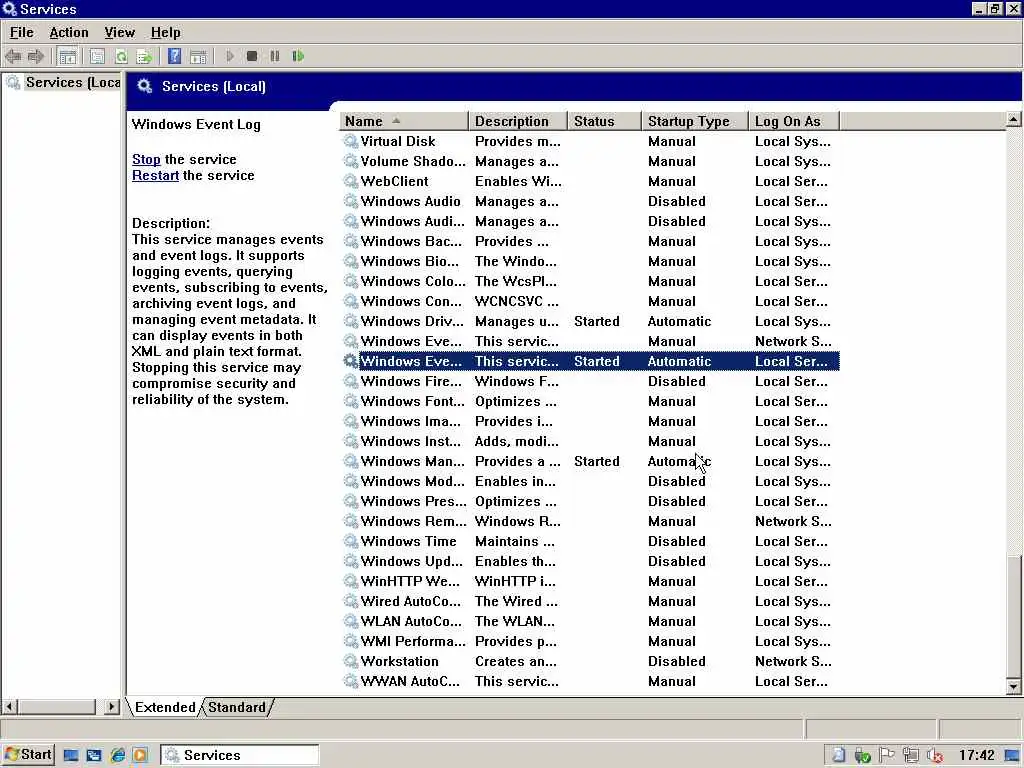
Task: Click the Services taskbar button
Action: coord(240,755)
